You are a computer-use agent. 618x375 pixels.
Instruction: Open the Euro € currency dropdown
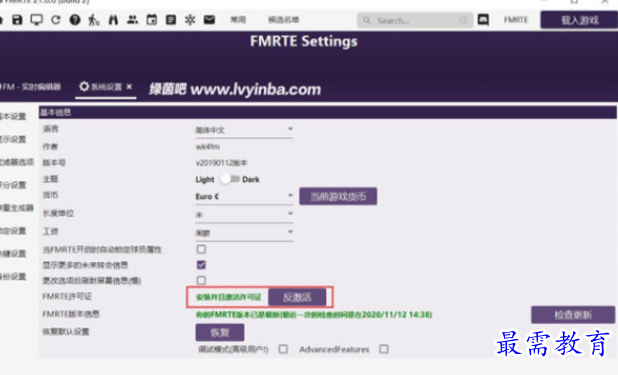click(244, 196)
